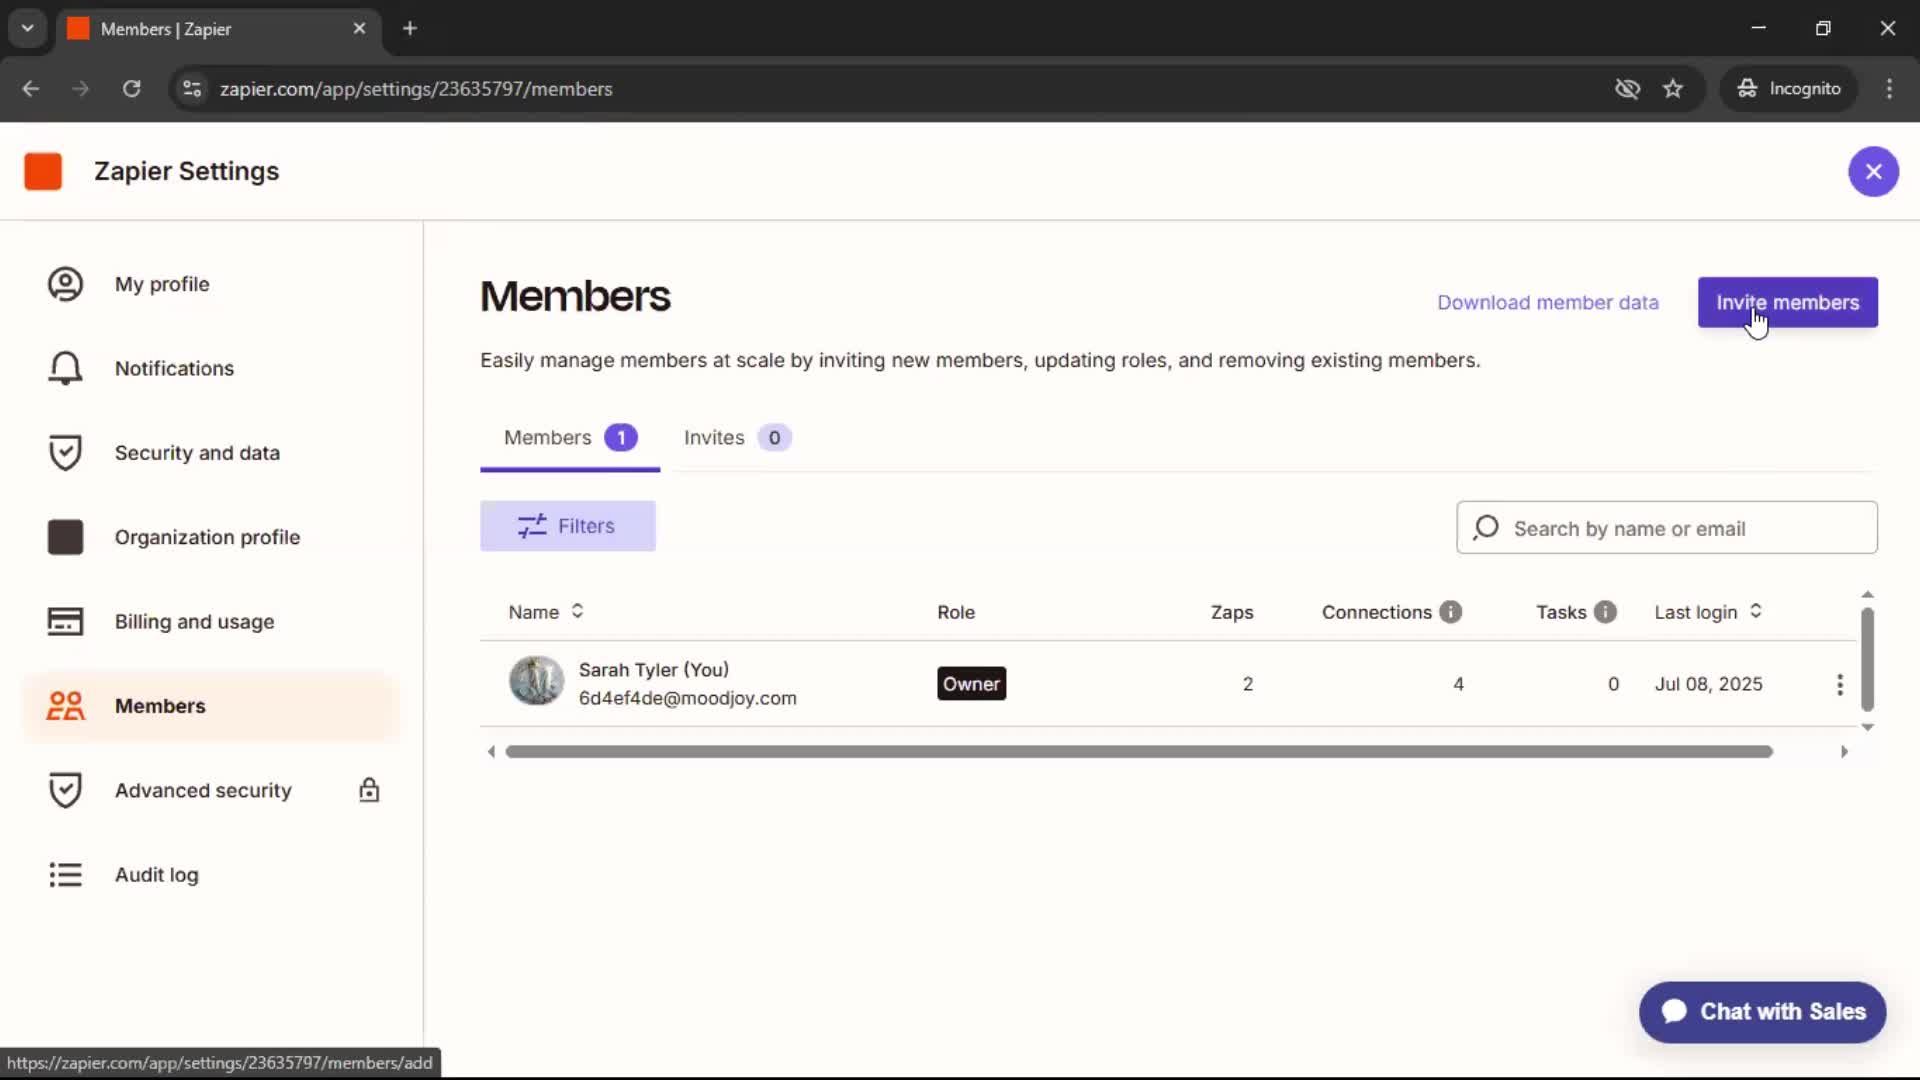This screenshot has width=1920, height=1080.
Task: Open Chat with Sales widget
Action: 1762,1012
